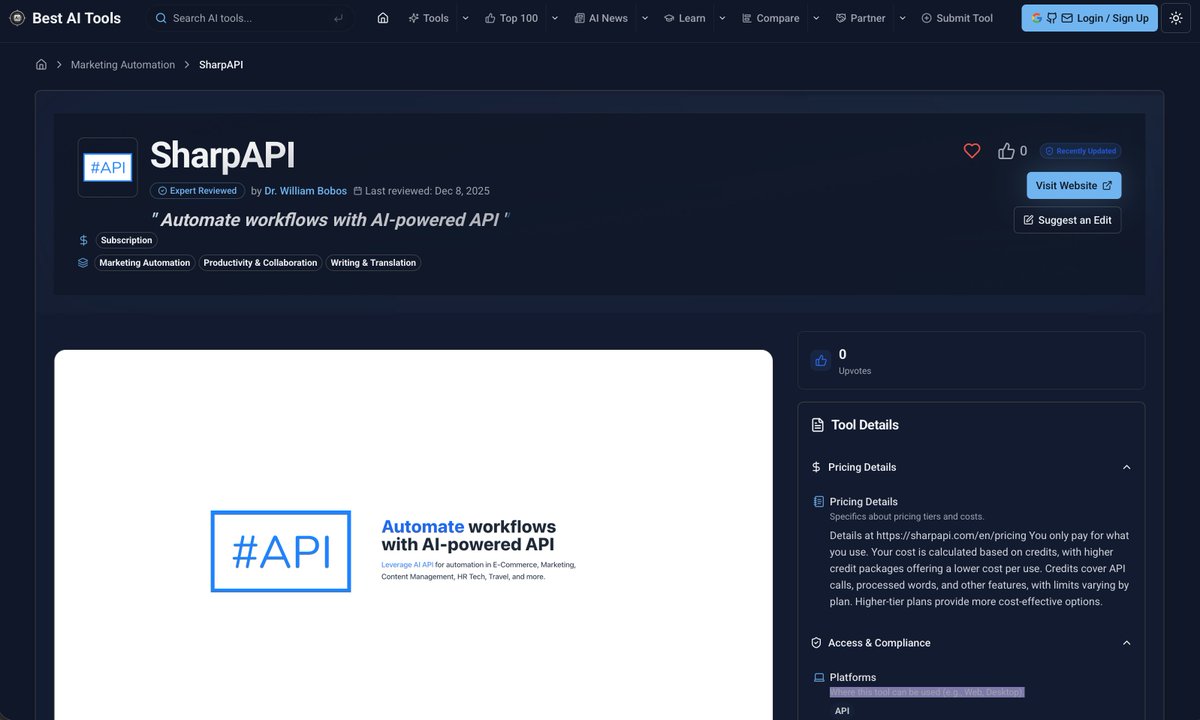Expand the dropdown arrow next to Tools
Viewport: 1200px width, 720px height.
click(465, 18)
